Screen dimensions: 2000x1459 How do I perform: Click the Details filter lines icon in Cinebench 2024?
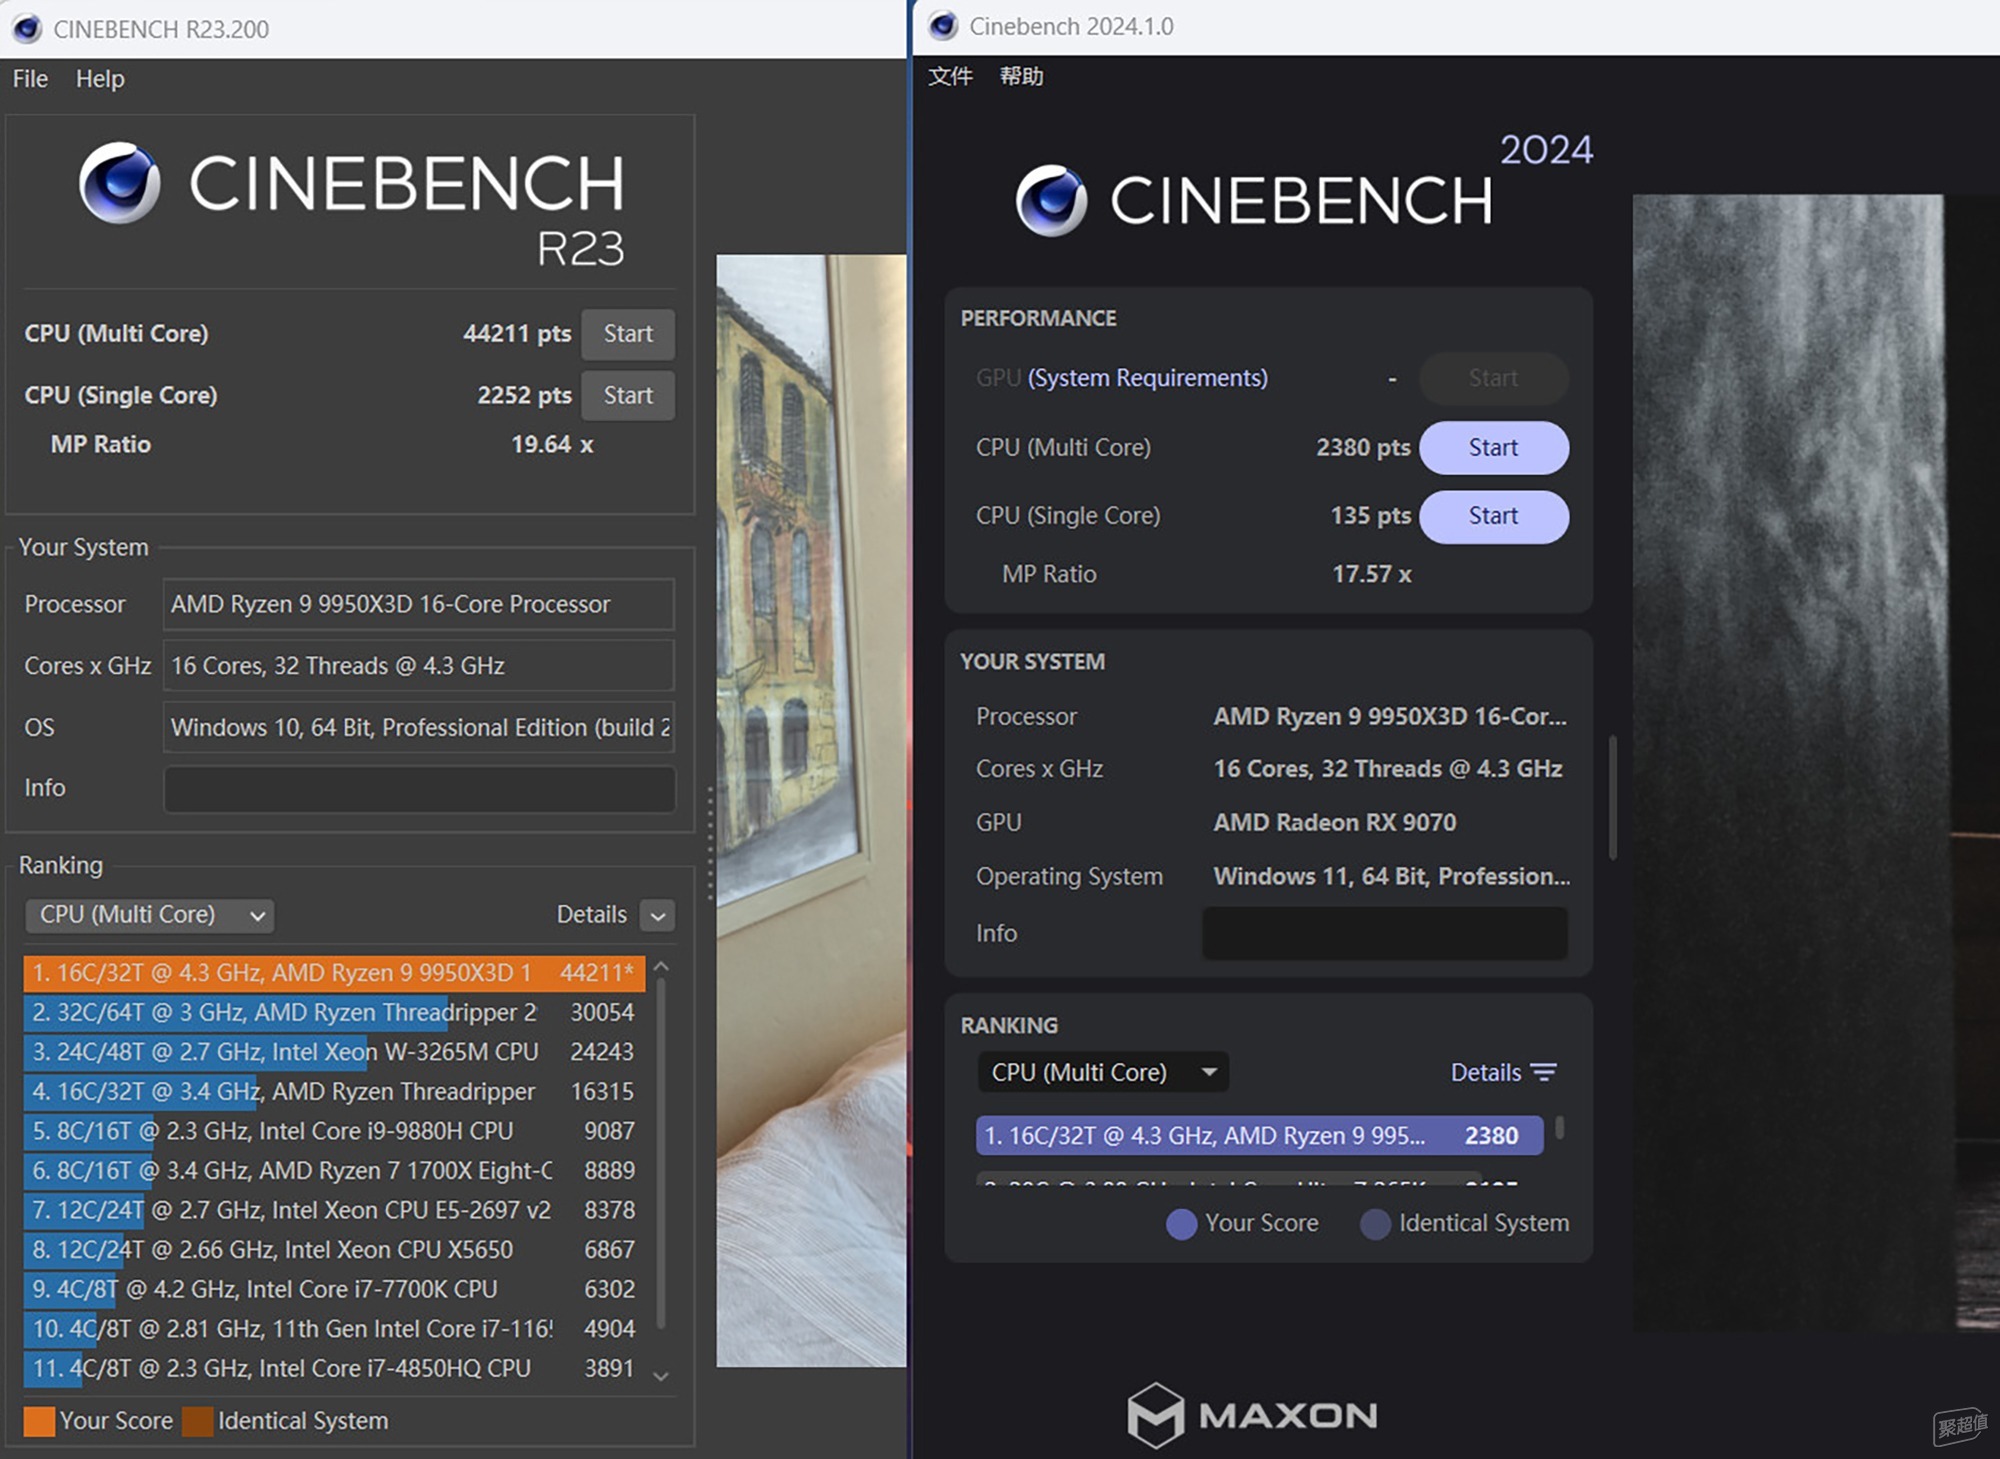click(1544, 1072)
